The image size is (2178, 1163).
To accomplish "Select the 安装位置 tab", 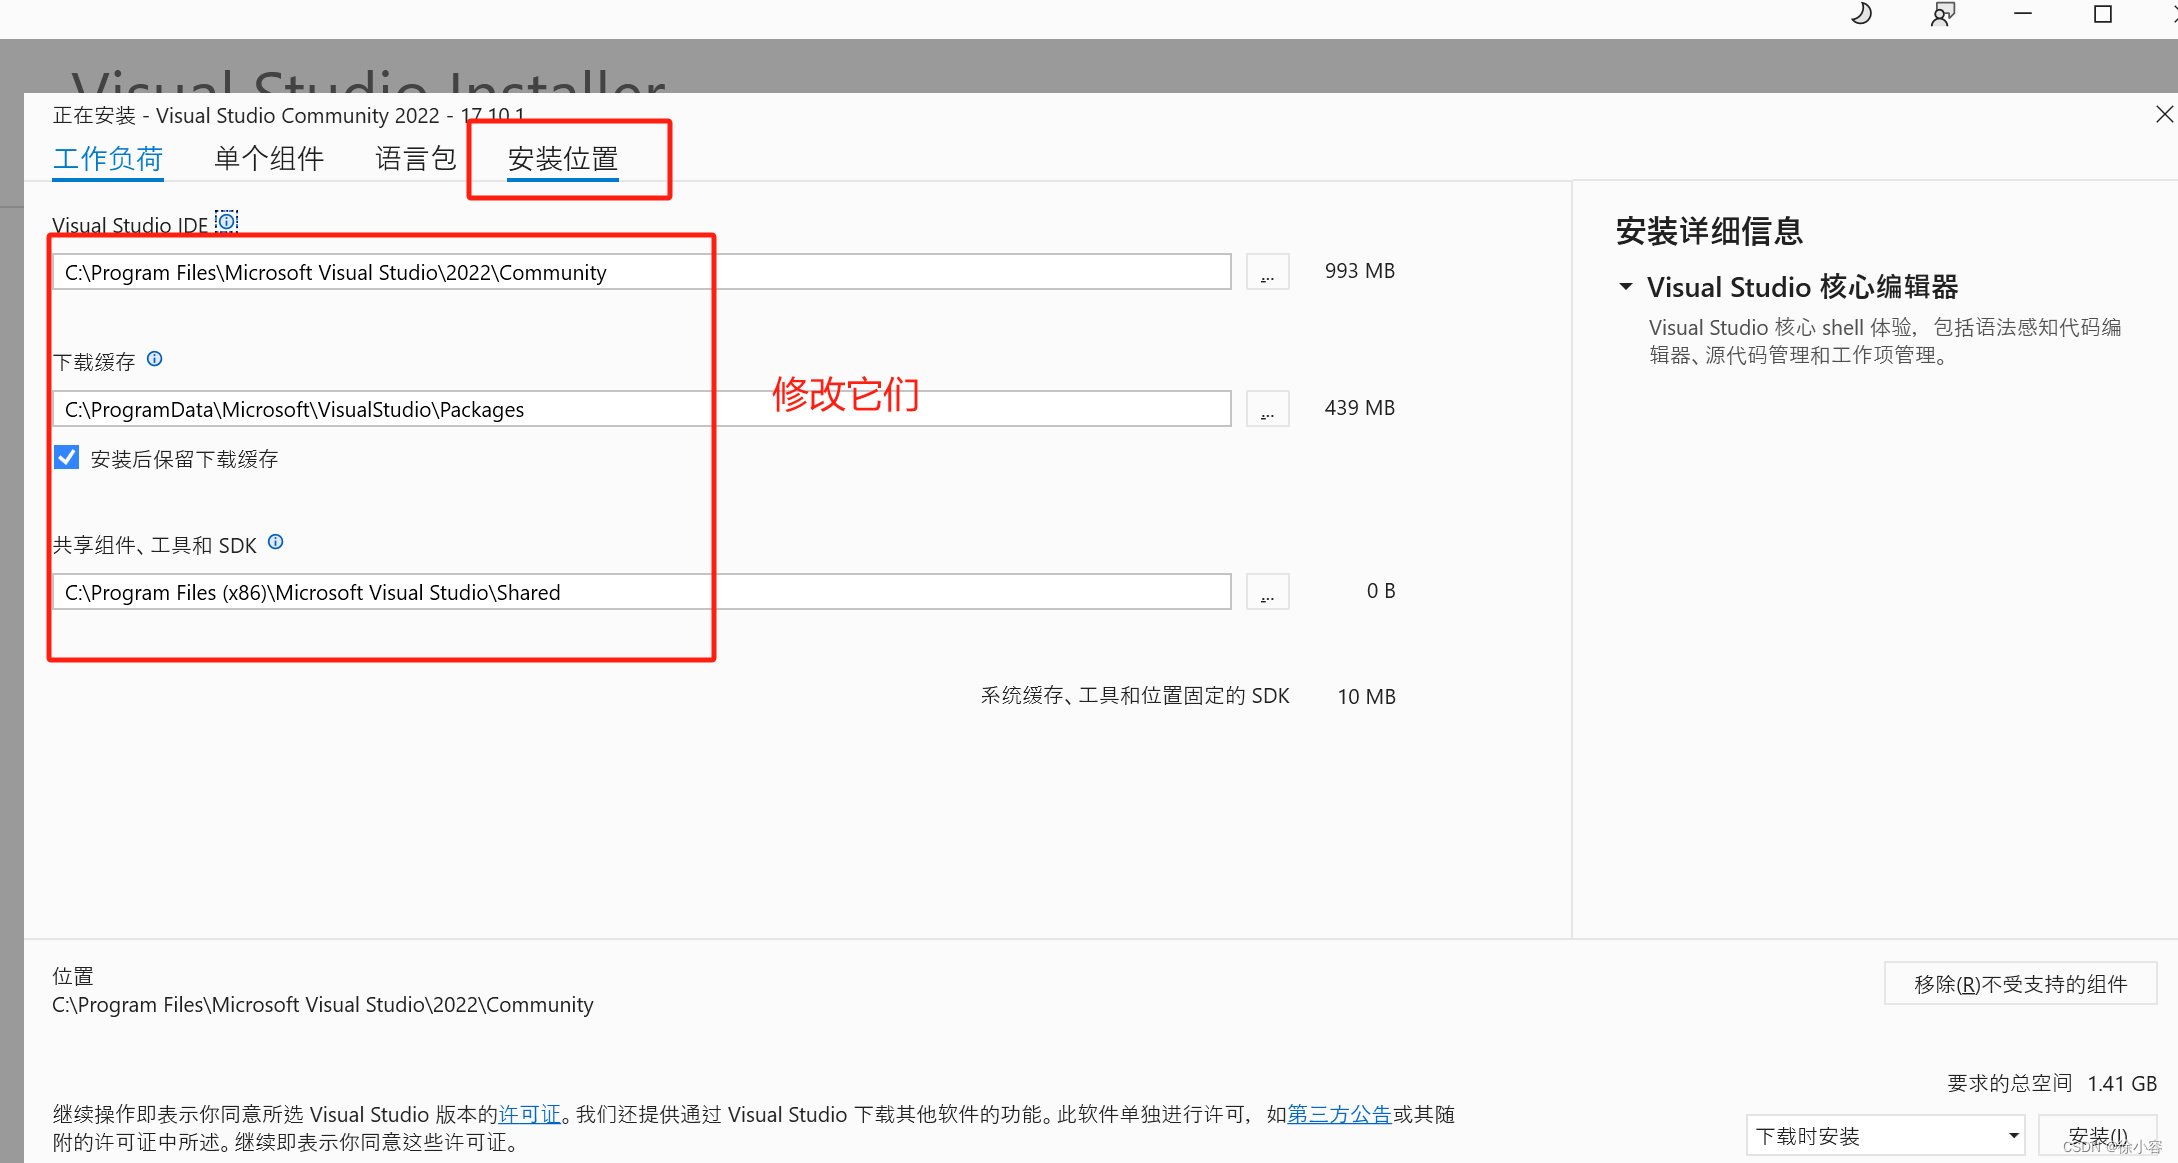I will (x=563, y=159).
